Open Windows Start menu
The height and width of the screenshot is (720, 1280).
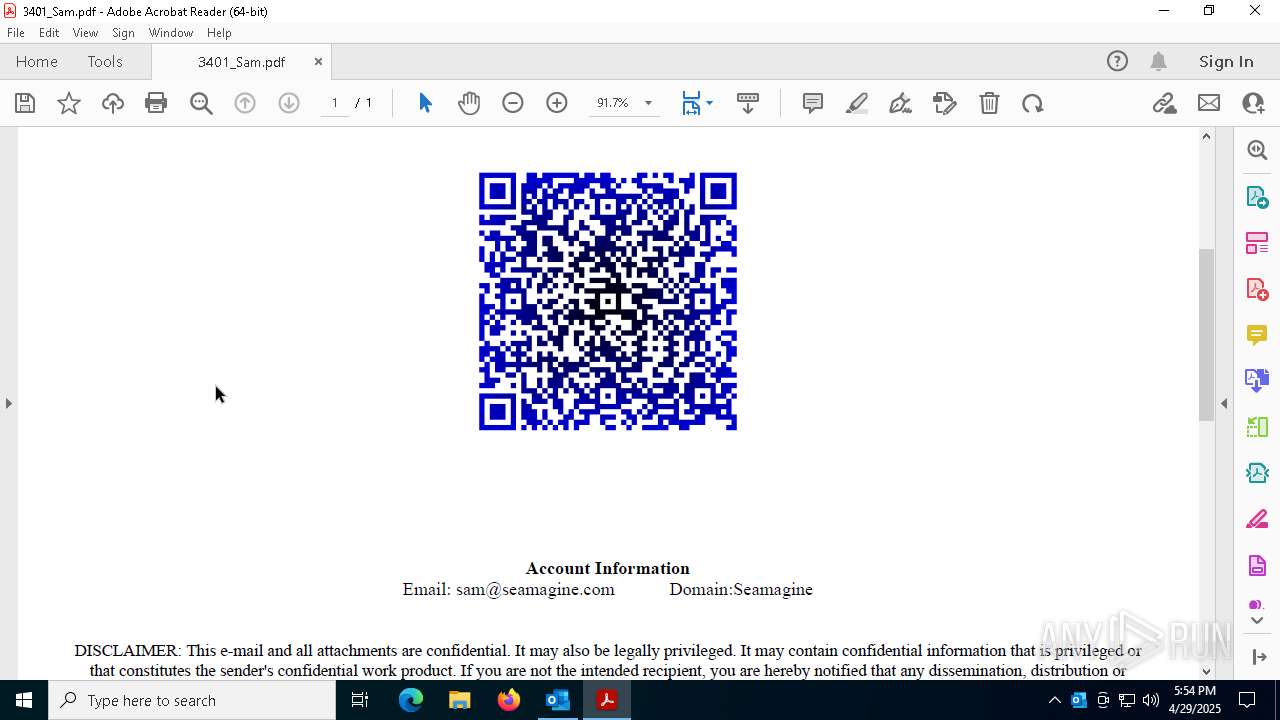tap(24, 700)
